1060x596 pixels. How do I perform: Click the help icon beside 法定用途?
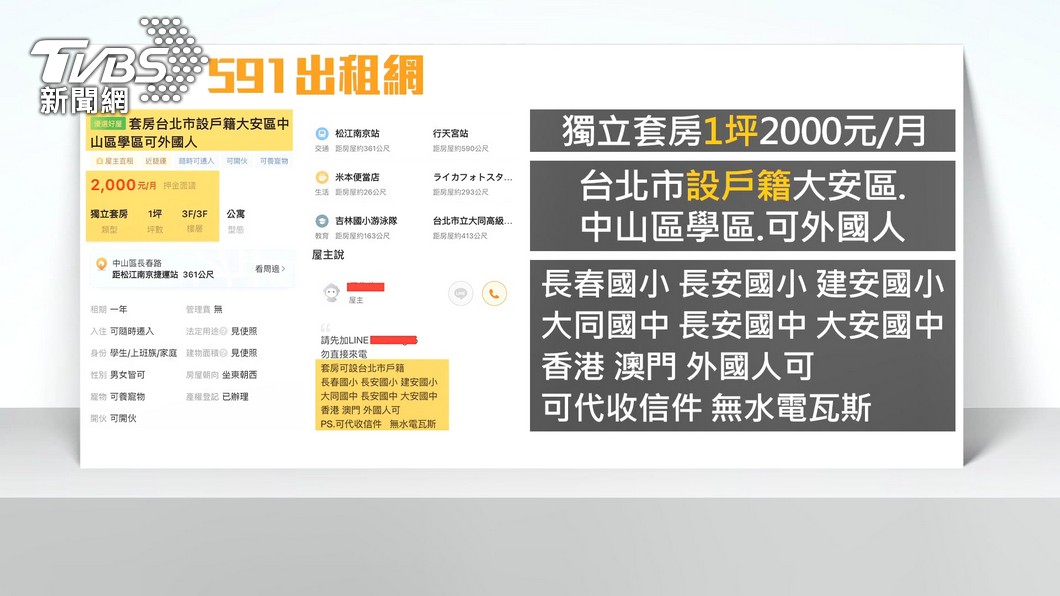click(224, 331)
